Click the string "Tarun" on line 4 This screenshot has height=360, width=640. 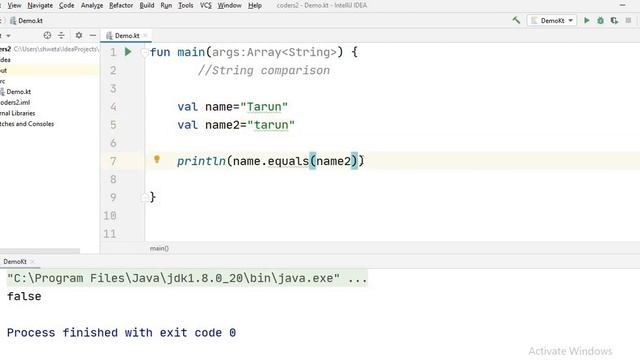(x=264, y=107)
